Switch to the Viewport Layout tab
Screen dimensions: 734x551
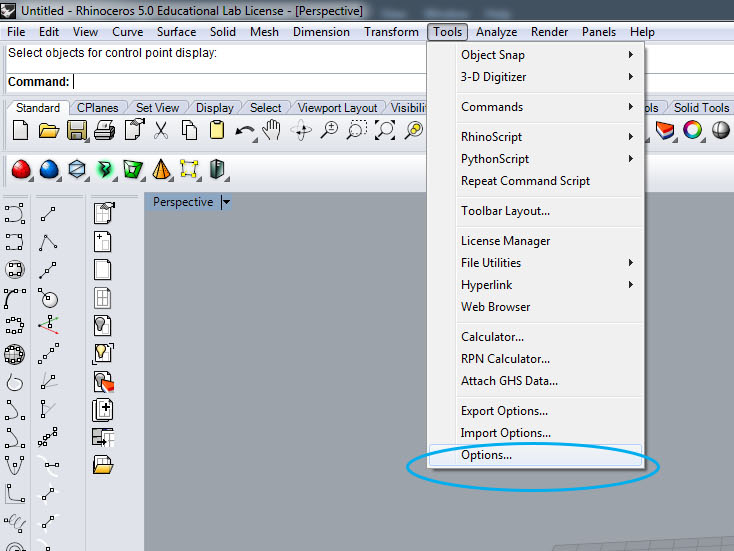pyautogui.click(x=337, y=108)
